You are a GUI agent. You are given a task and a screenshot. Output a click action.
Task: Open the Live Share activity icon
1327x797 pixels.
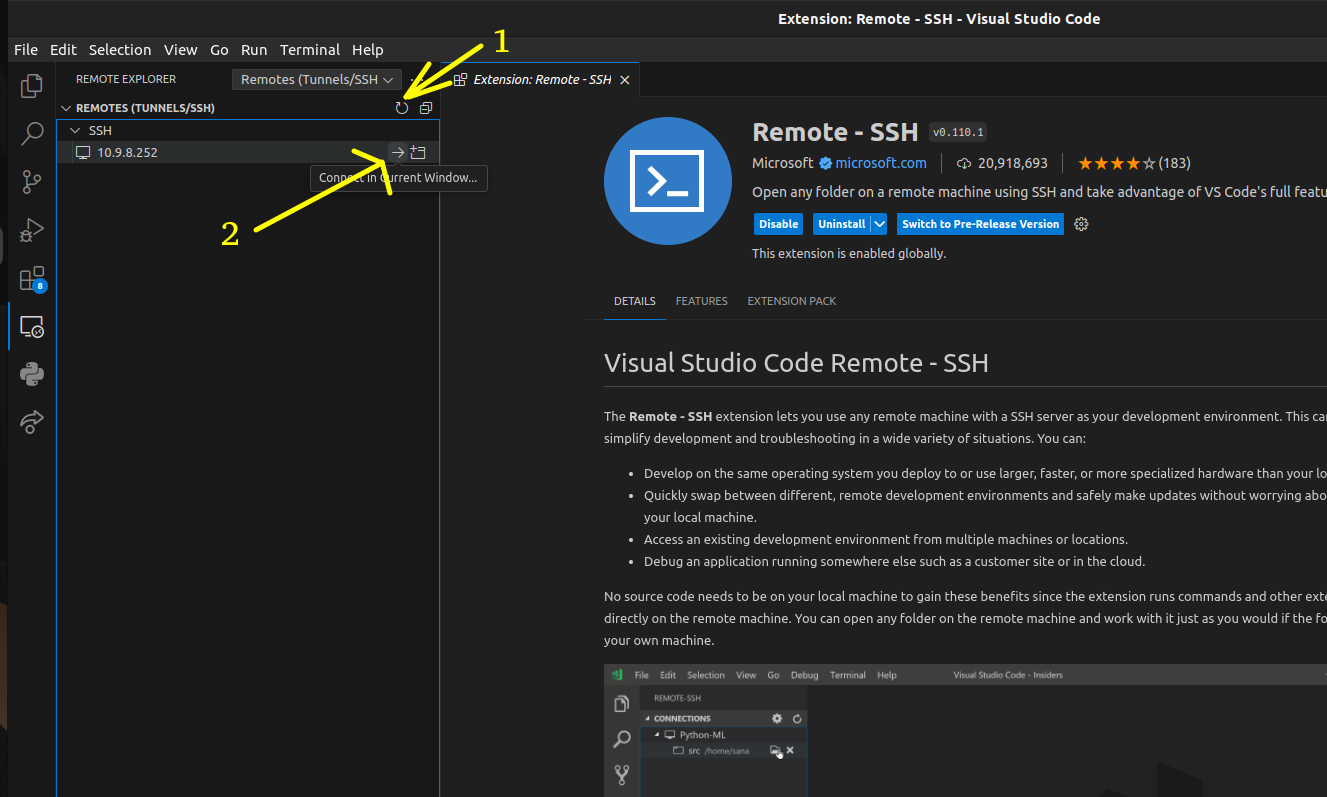(32, 422)
